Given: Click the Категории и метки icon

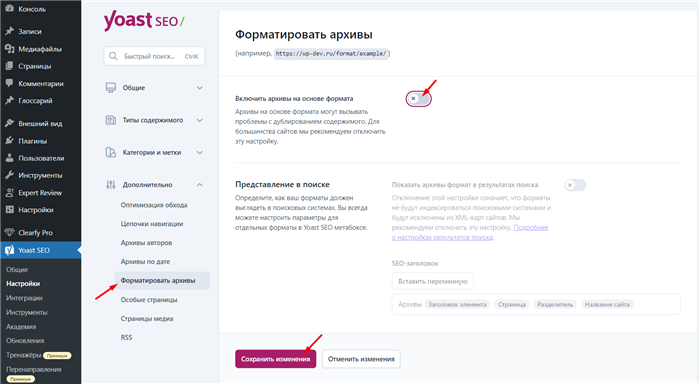Looking at the screenshot, I should [111, 152].
